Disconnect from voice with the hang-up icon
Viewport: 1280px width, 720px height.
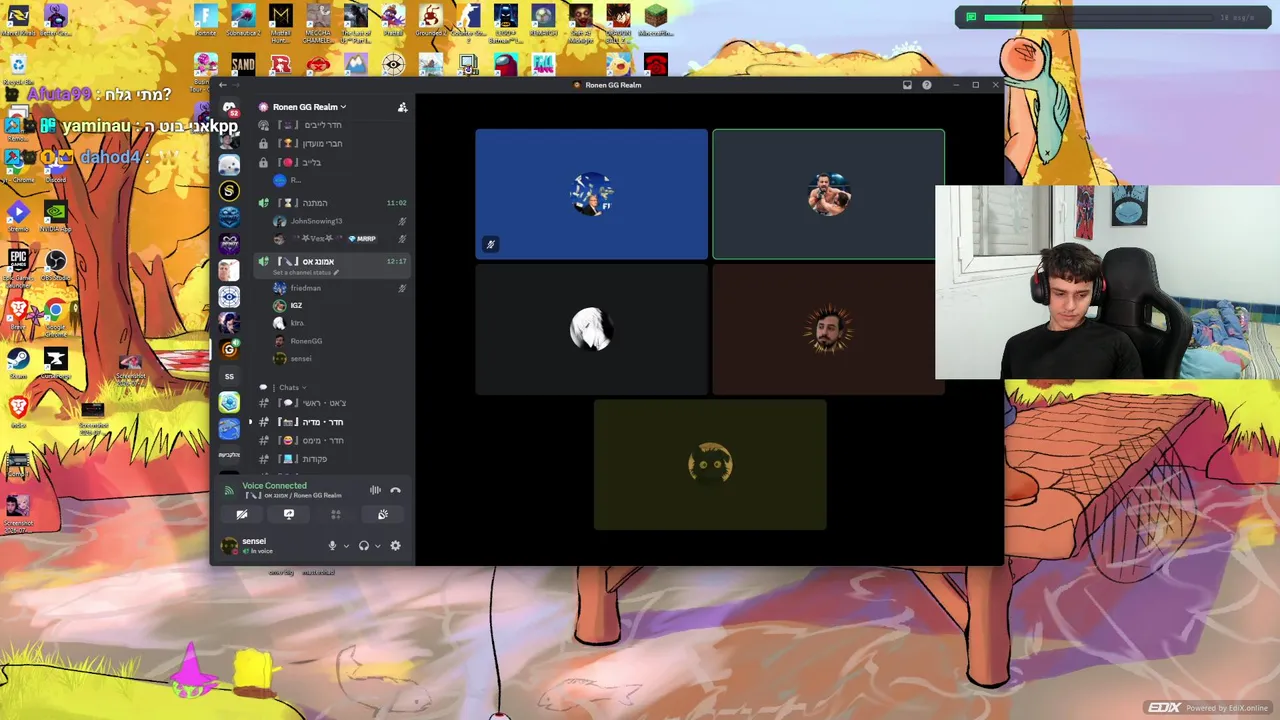click(395, 490)
